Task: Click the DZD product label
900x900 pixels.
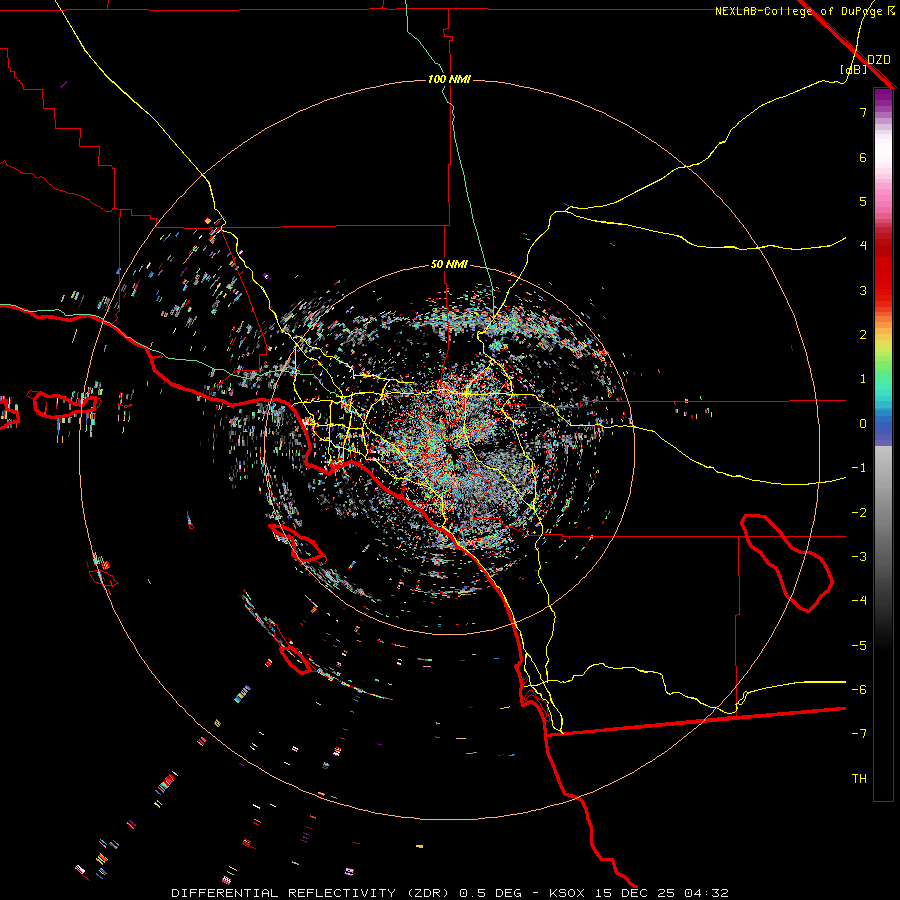Action: 879,60
